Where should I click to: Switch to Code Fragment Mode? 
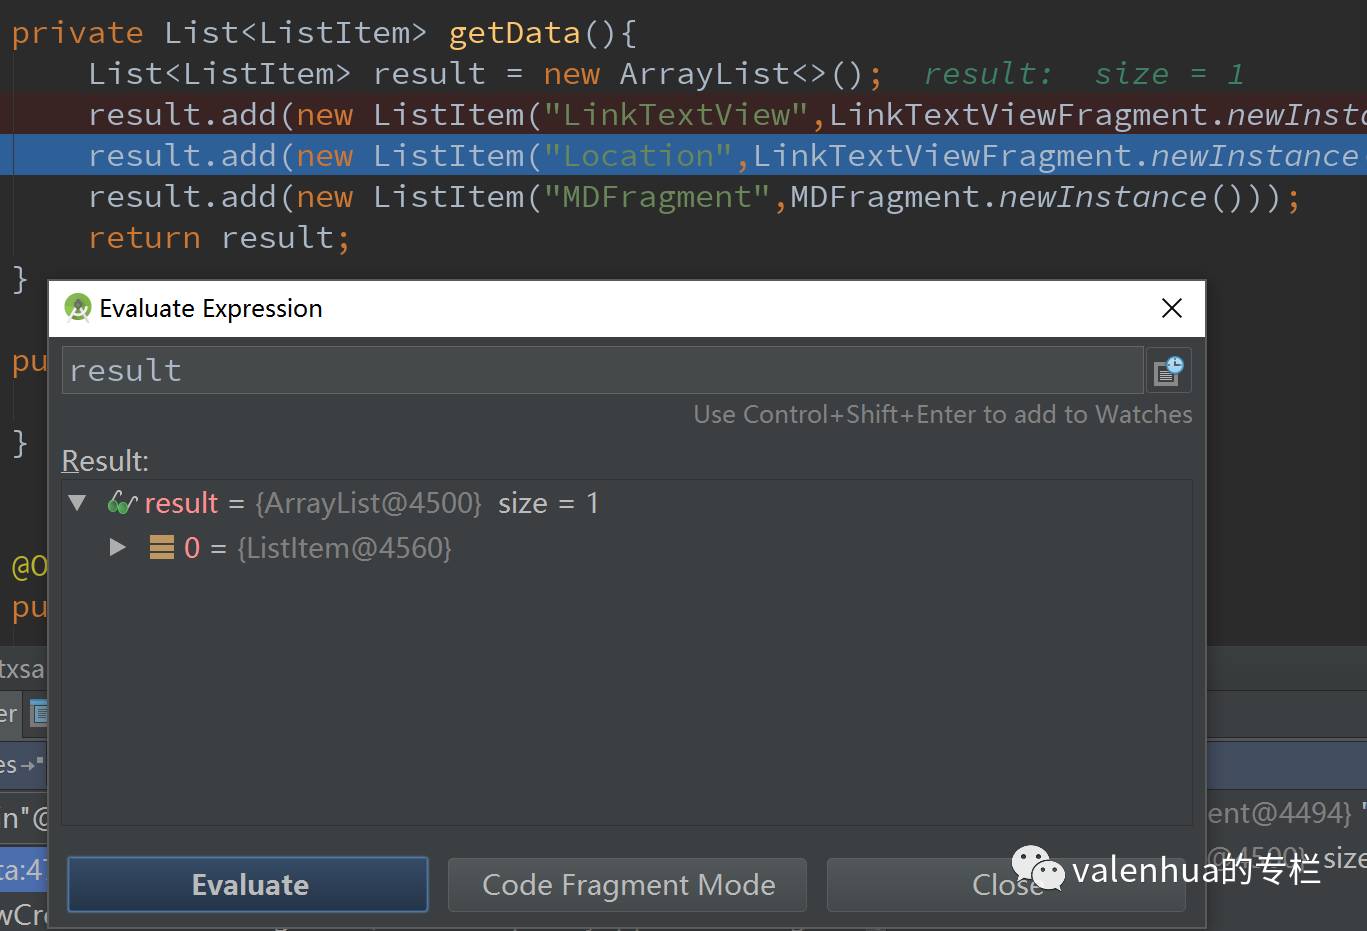tap(627, 885)
